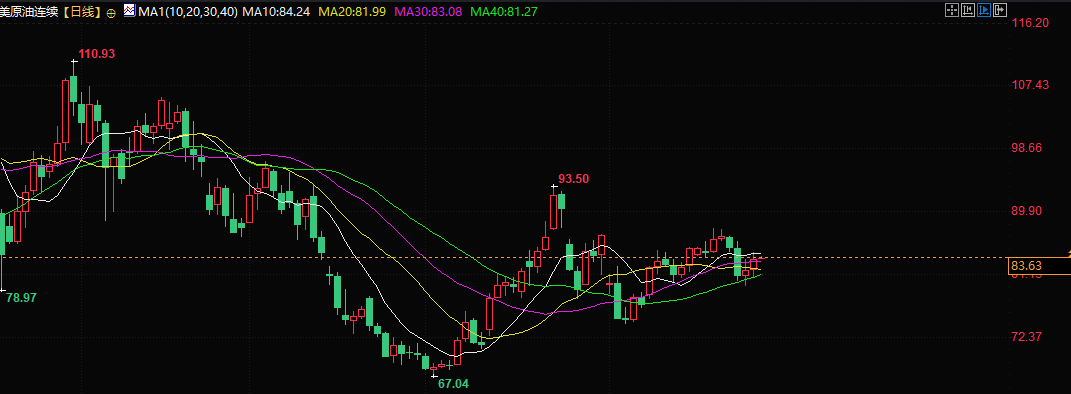Screen dimensions: 1071x394
Task: Click the 93.50 peak price label
Action: pyautogui.click(x=574, y=179)
